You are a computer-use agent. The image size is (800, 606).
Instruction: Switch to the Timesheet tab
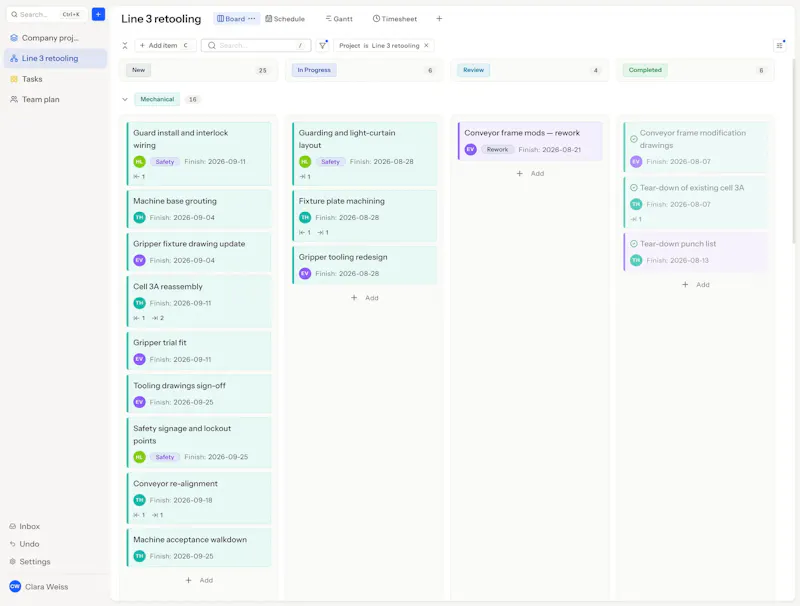395,19
